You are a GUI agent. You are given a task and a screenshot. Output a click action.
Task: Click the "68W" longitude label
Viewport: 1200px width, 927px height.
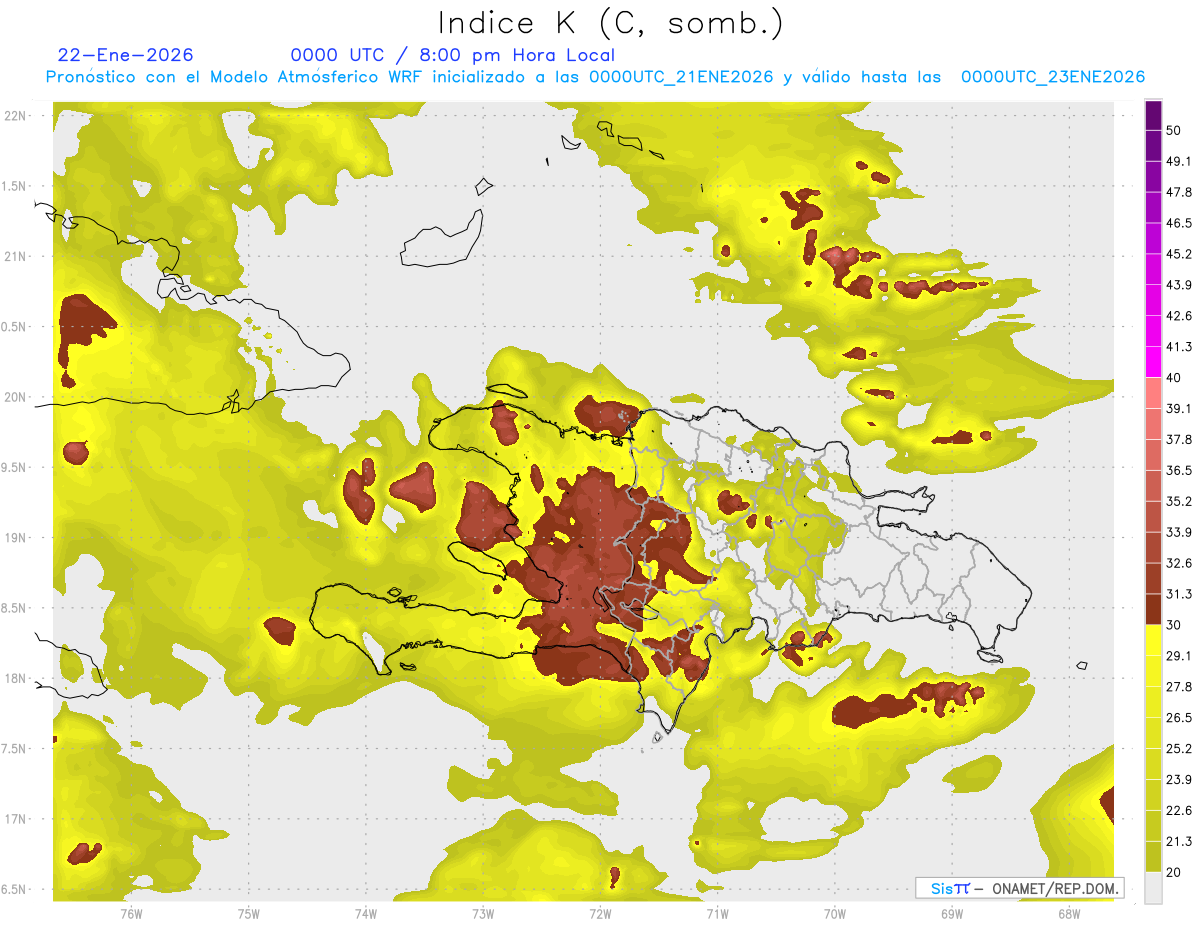click(1069, 913)
